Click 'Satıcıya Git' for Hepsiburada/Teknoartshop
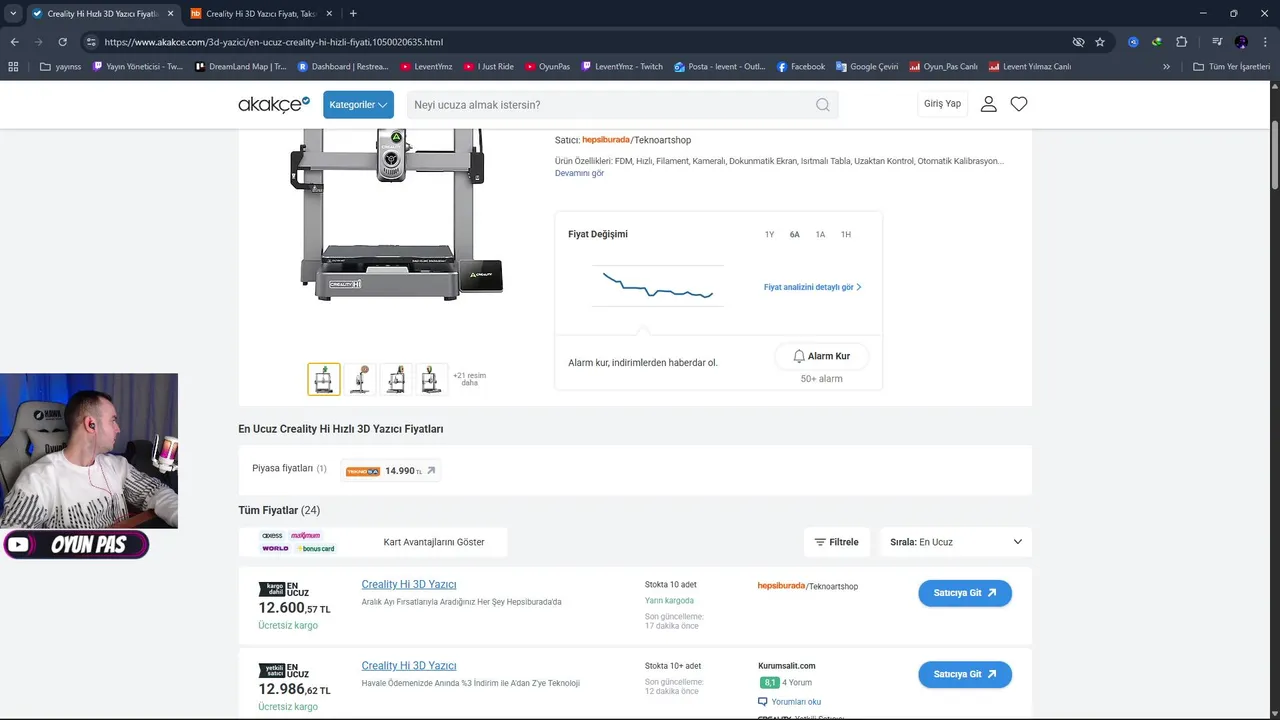The height and width of the screenshot is (720, 1280). click(x=965, y=593)
